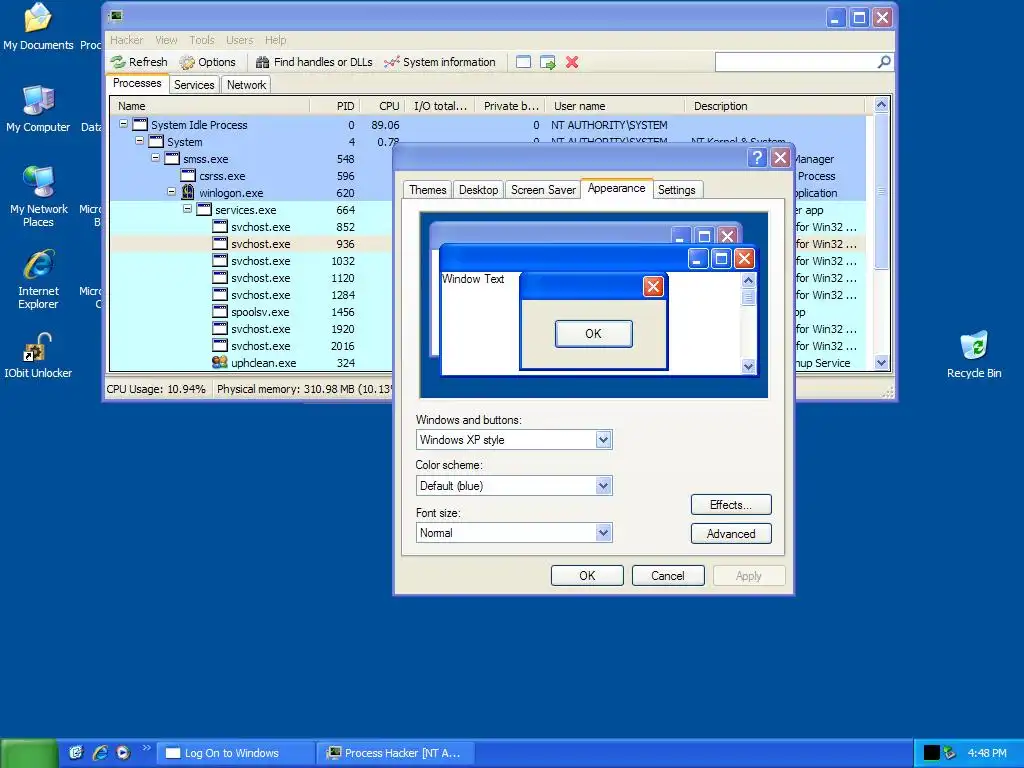Open System information graph window

coord(440,62)
